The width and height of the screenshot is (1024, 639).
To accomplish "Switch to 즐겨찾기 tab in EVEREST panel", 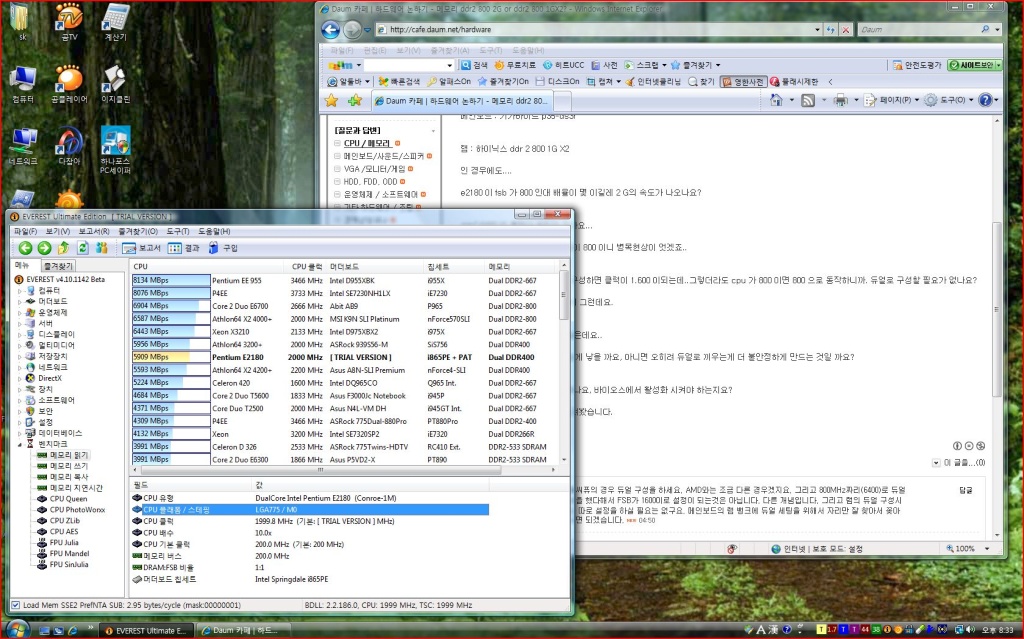I will click(x=58, y=266).
